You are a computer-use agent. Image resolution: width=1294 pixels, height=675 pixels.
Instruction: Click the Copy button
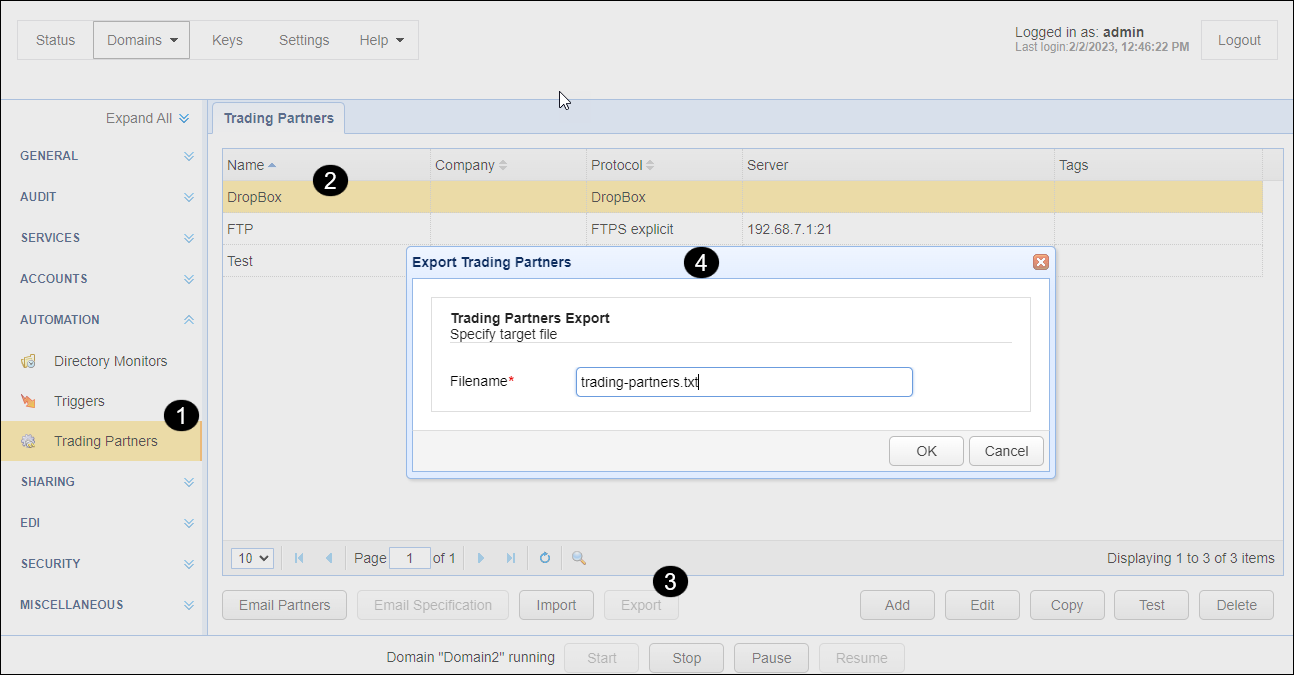[1067, 605]
